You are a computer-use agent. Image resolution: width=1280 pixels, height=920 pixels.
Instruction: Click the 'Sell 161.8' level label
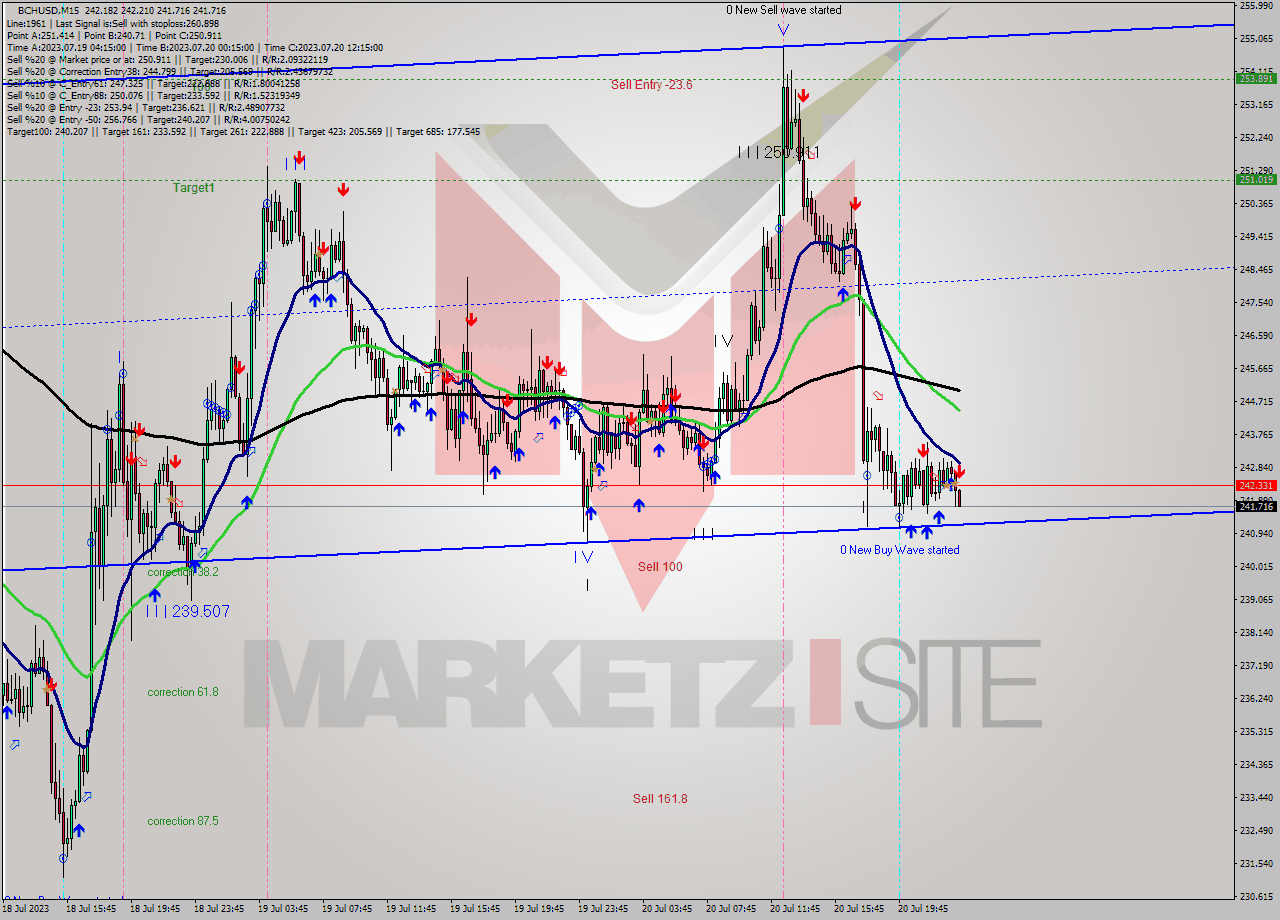coord(660,798)
